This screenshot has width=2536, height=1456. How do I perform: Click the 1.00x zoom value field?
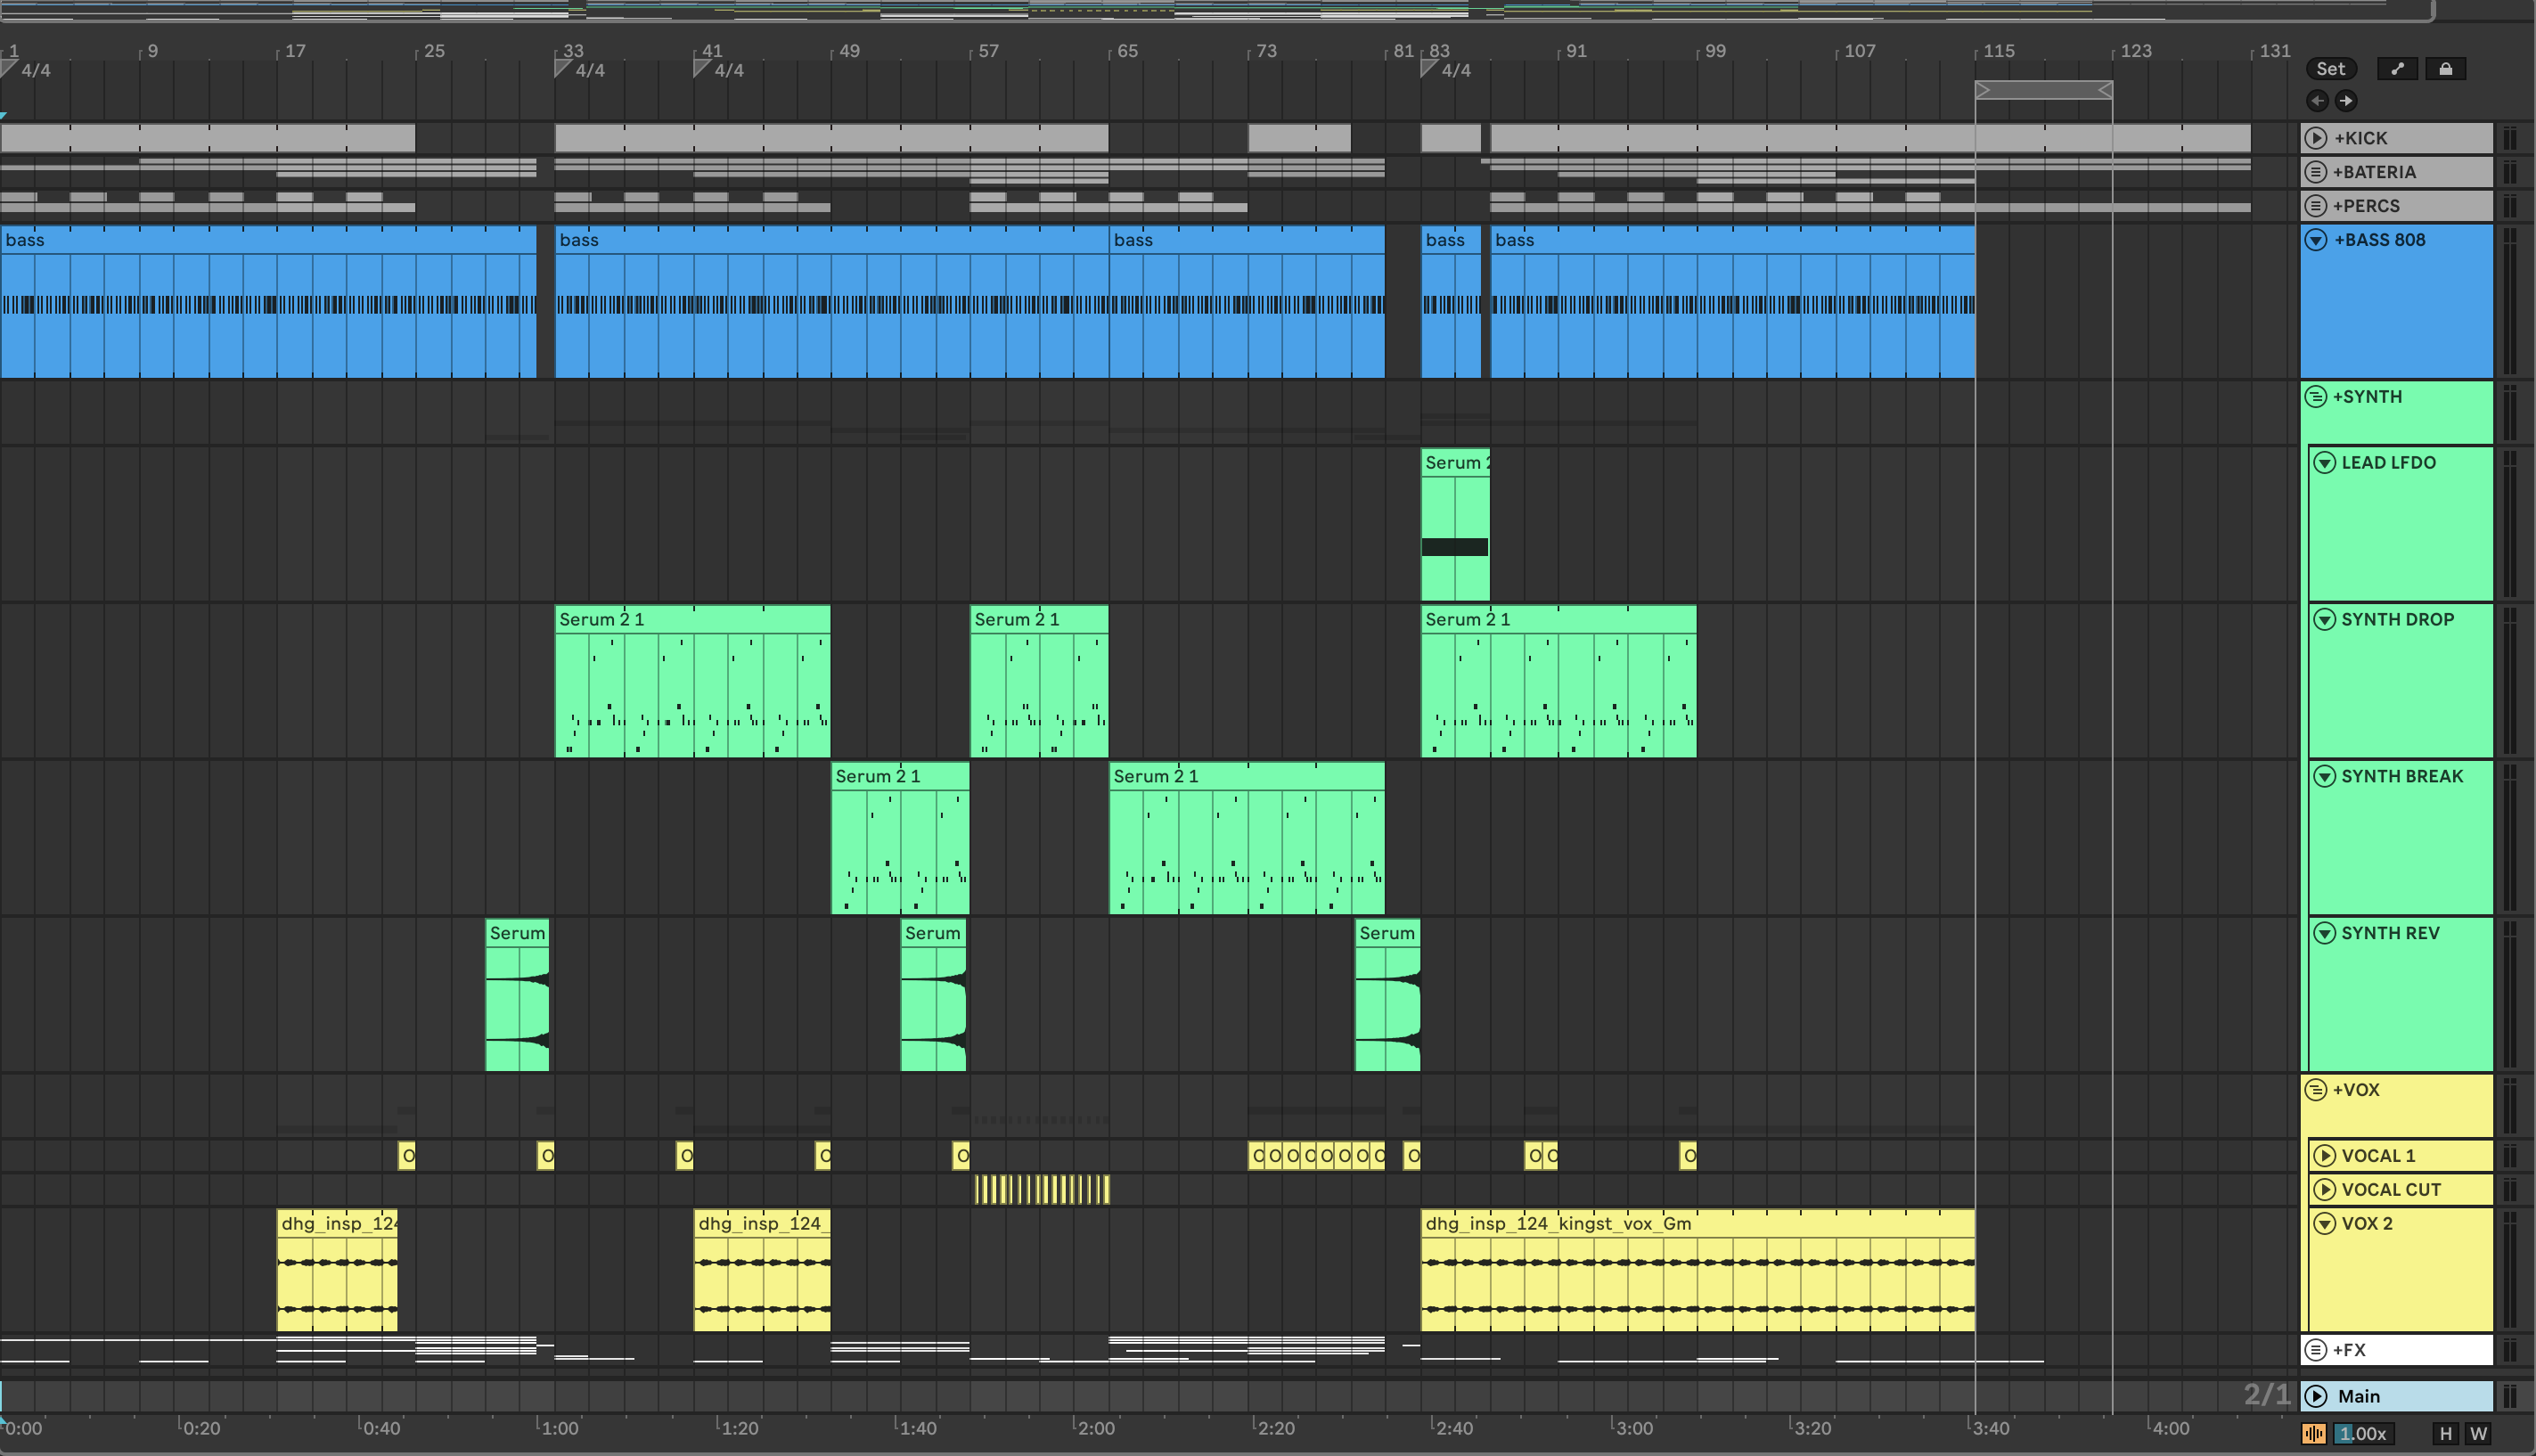click(x=2363, y=1433)
